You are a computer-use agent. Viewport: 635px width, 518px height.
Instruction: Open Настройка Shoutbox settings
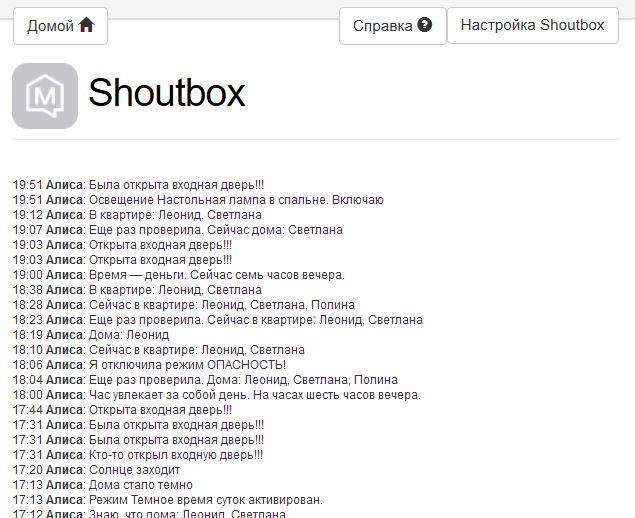point(533,25)
